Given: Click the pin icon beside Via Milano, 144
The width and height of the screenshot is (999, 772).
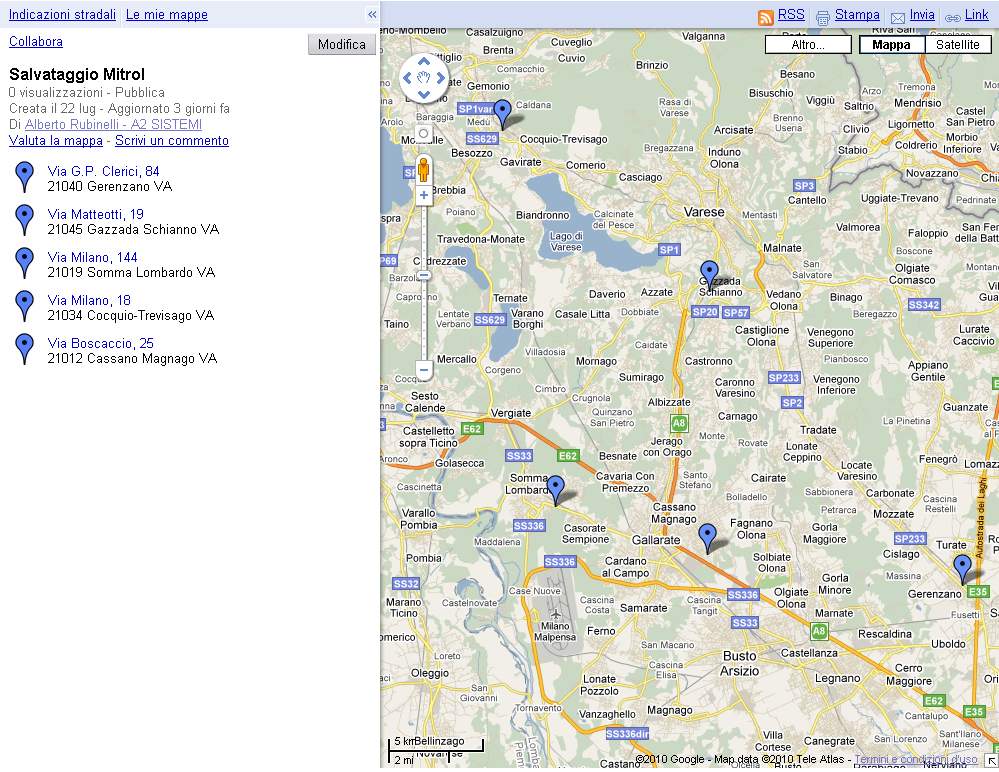Looking at the screenshot, I should pyautogui.click(x=24, y=262).
